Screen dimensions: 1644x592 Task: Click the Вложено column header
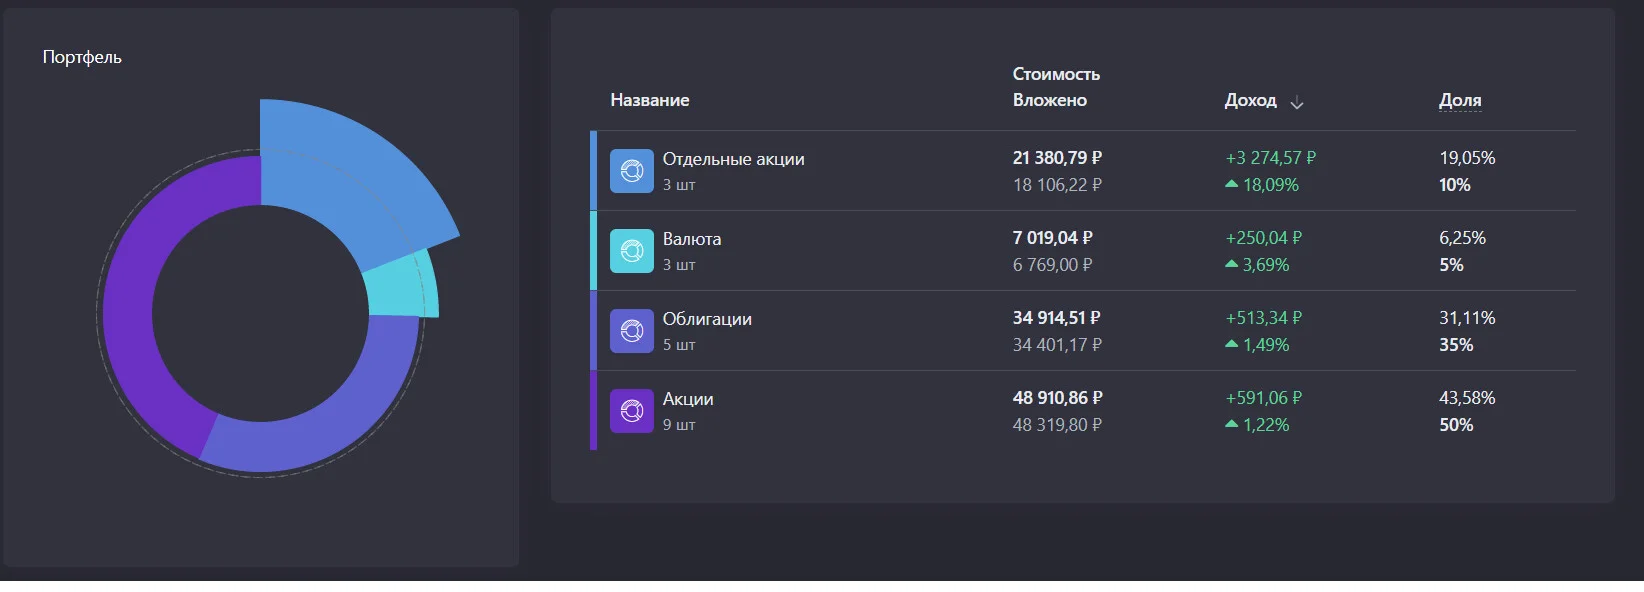coord(1050,100)
